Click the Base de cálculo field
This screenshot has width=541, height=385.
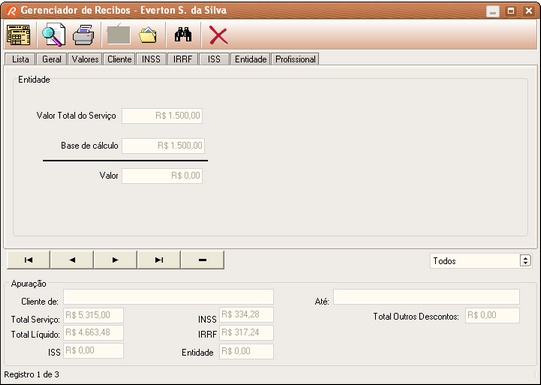click(x=163, y=146)
